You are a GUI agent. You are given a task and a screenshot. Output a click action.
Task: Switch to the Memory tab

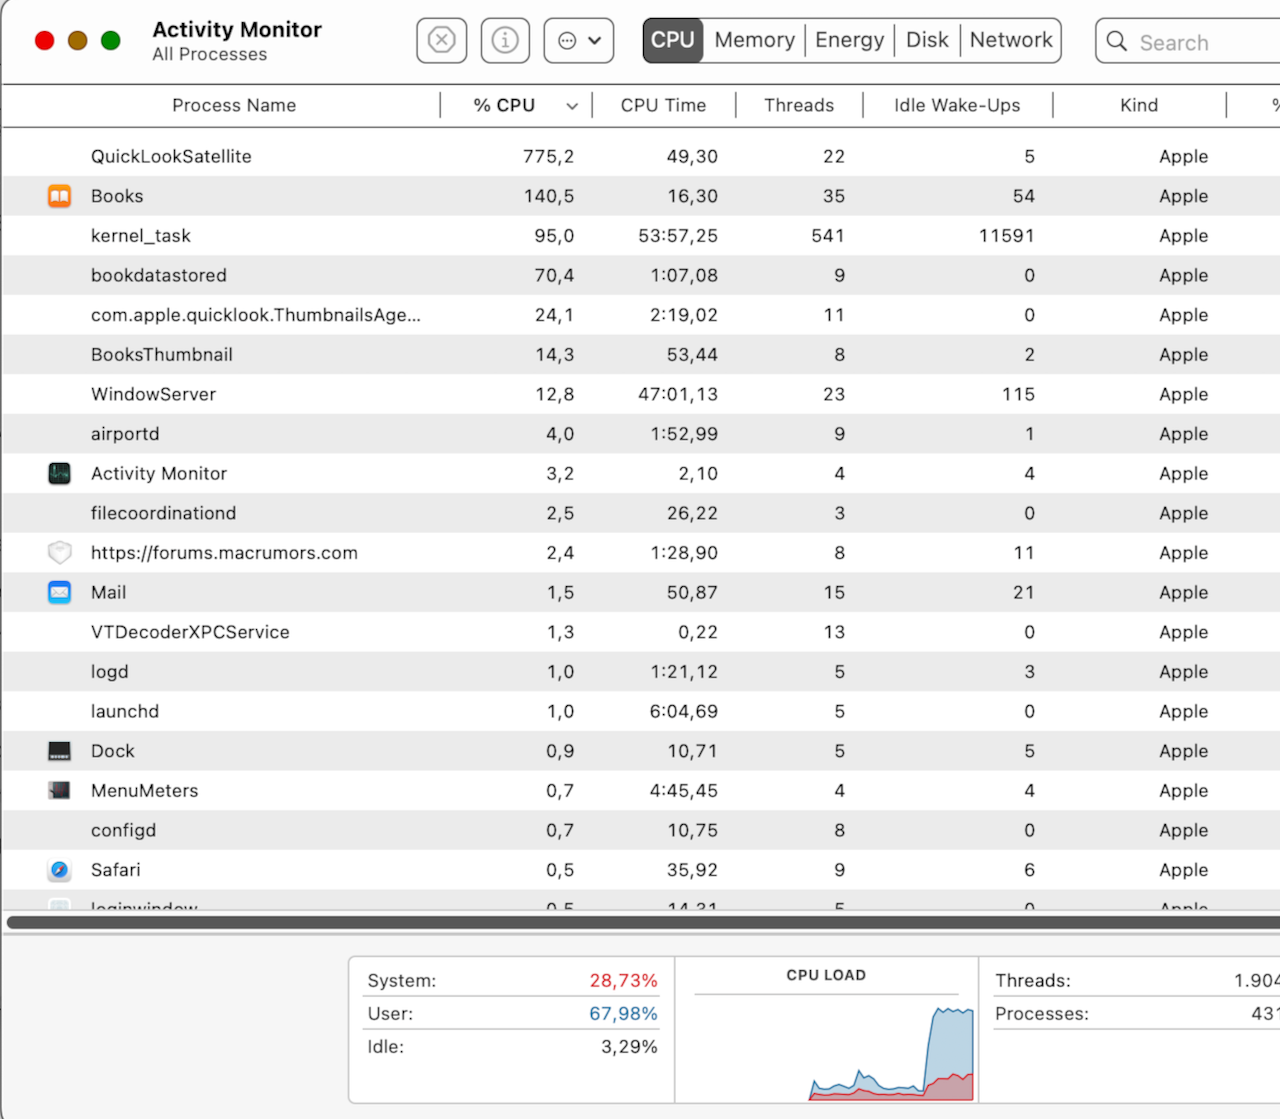tap(754, 40)
